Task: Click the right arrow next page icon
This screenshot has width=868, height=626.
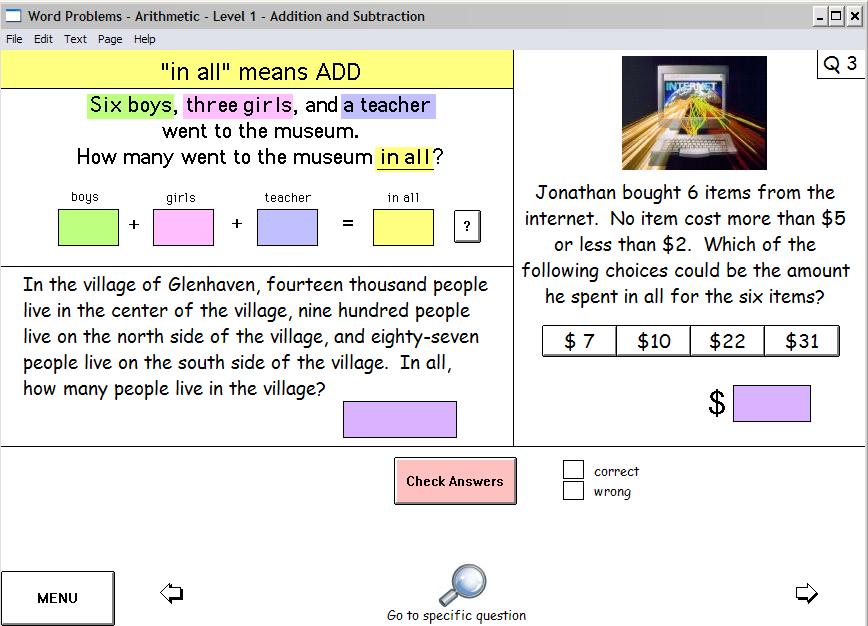Action: click(806, 594)
